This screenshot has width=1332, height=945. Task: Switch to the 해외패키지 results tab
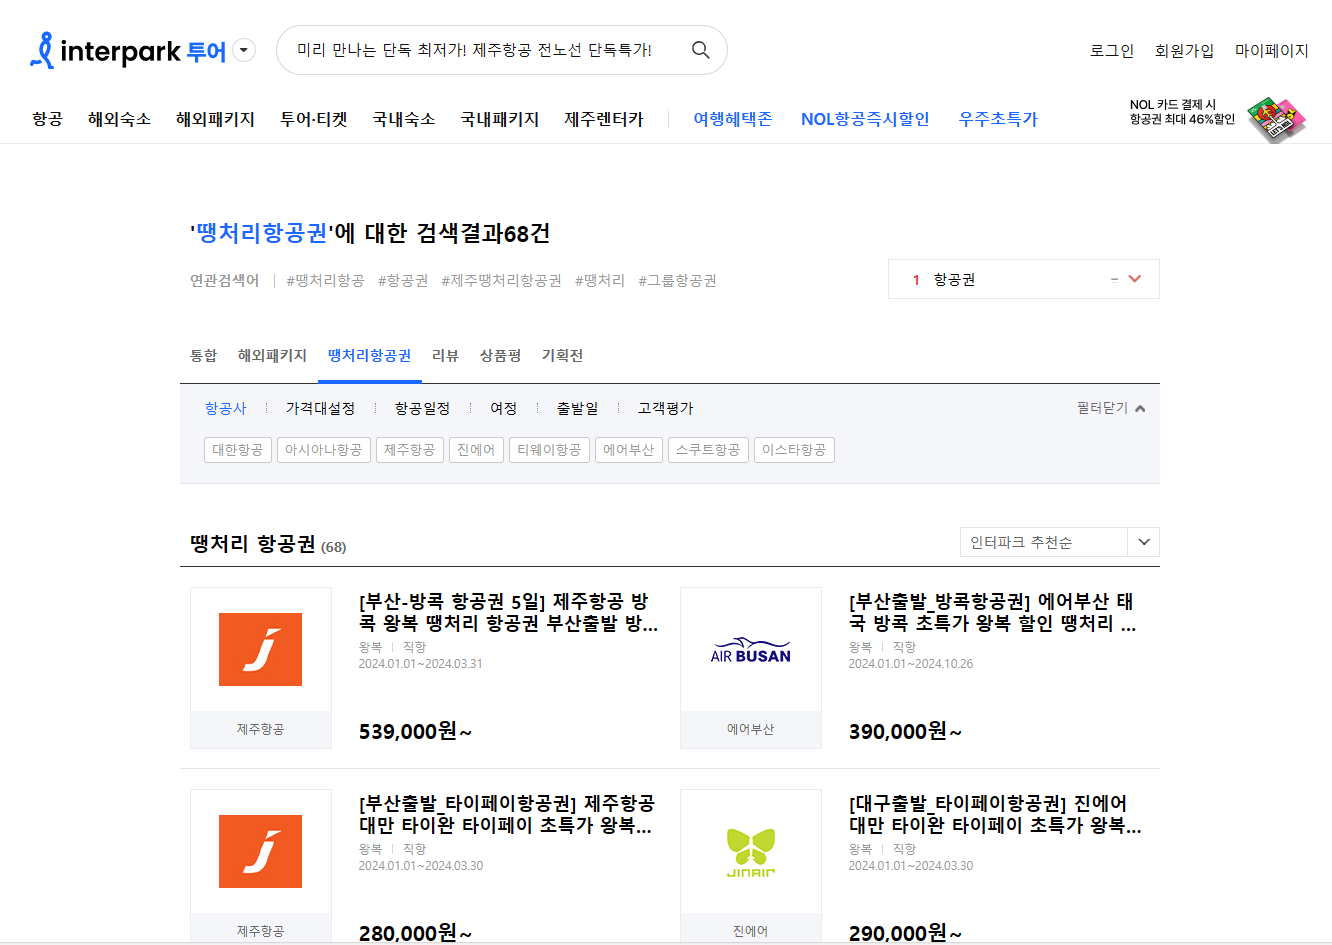(272, 356)
